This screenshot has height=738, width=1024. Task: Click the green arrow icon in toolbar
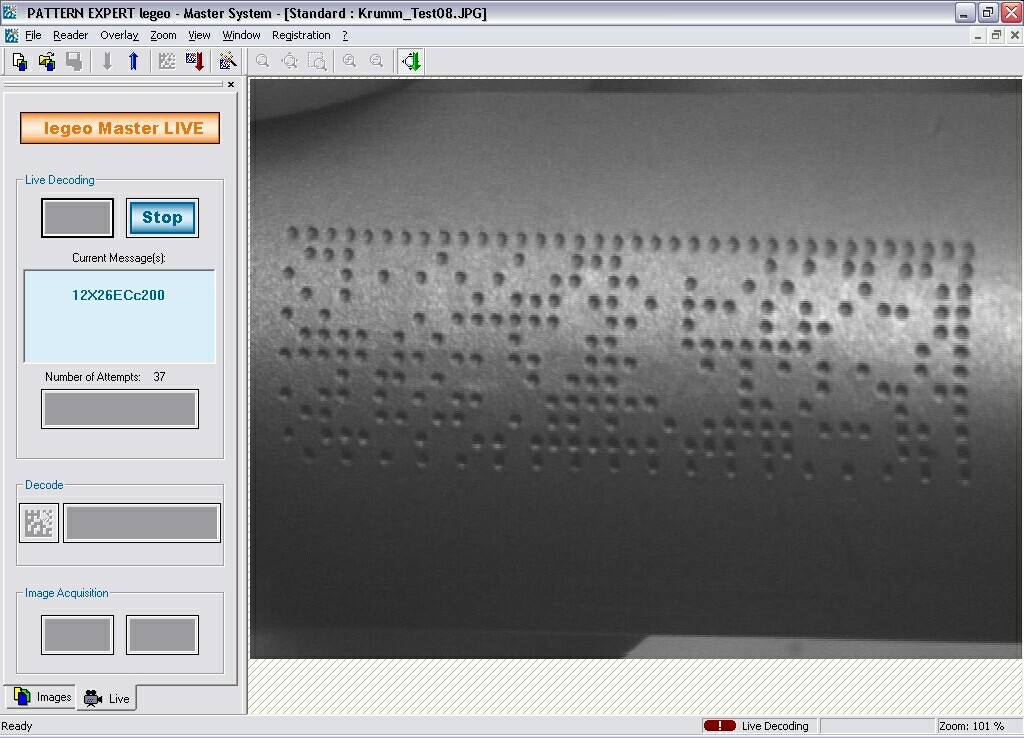[411, 62]
